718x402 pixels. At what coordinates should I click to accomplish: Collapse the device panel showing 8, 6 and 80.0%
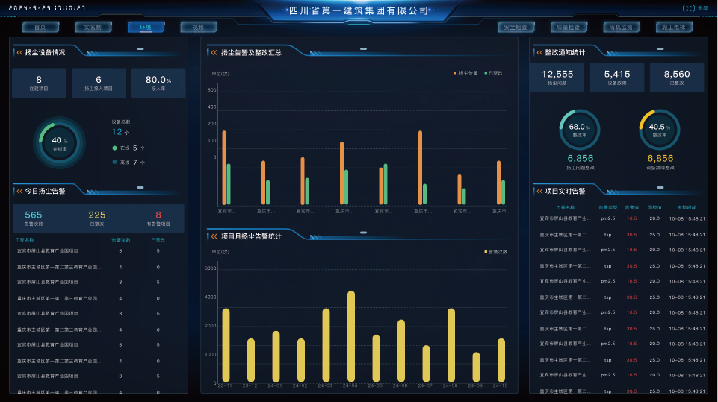pyautogui.click(x=19, y=52)
